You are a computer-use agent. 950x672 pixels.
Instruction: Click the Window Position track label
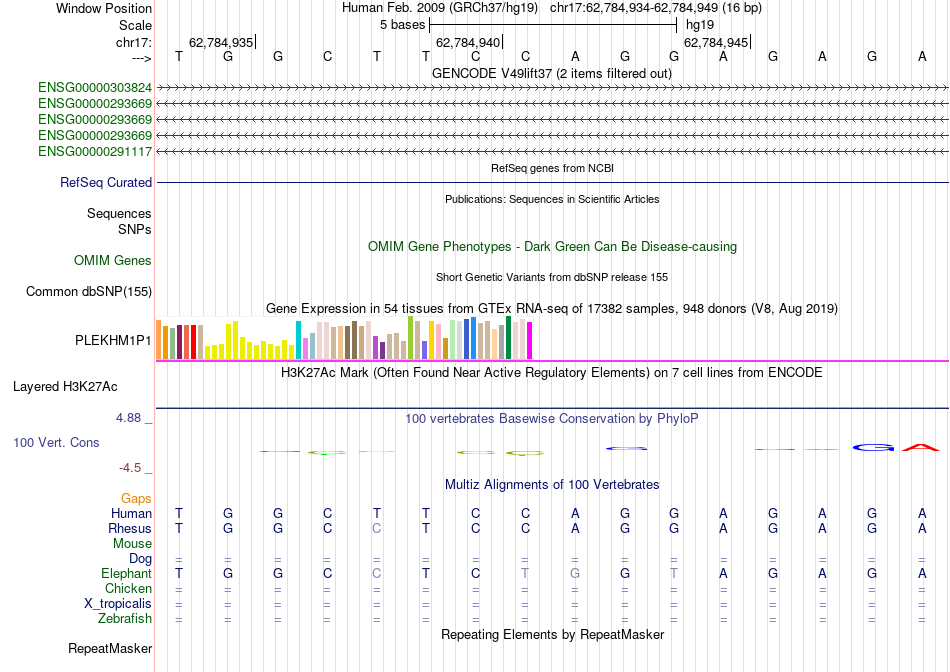coord(104,8)
